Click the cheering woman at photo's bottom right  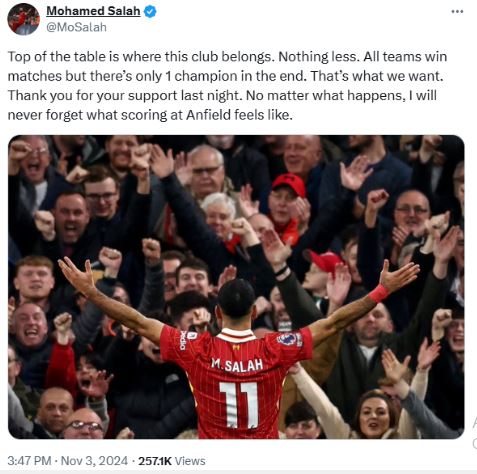375,413
